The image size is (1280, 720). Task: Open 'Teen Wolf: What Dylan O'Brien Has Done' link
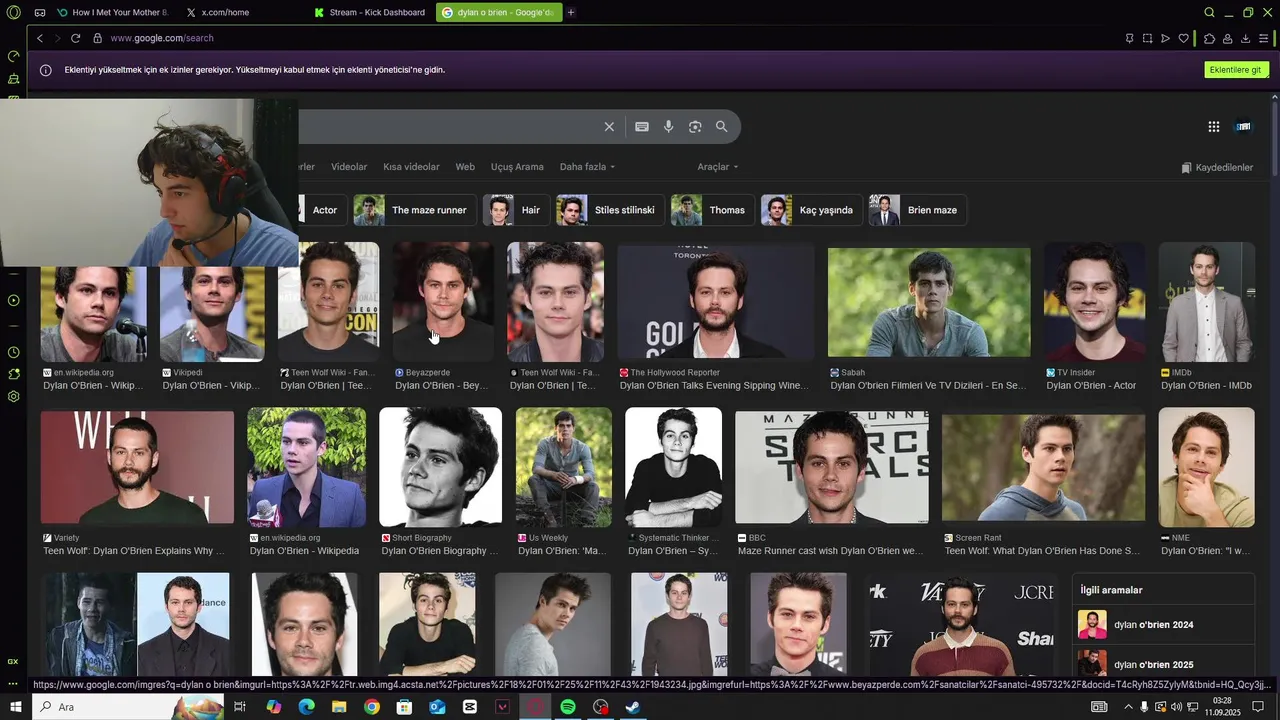(1042, 551)
